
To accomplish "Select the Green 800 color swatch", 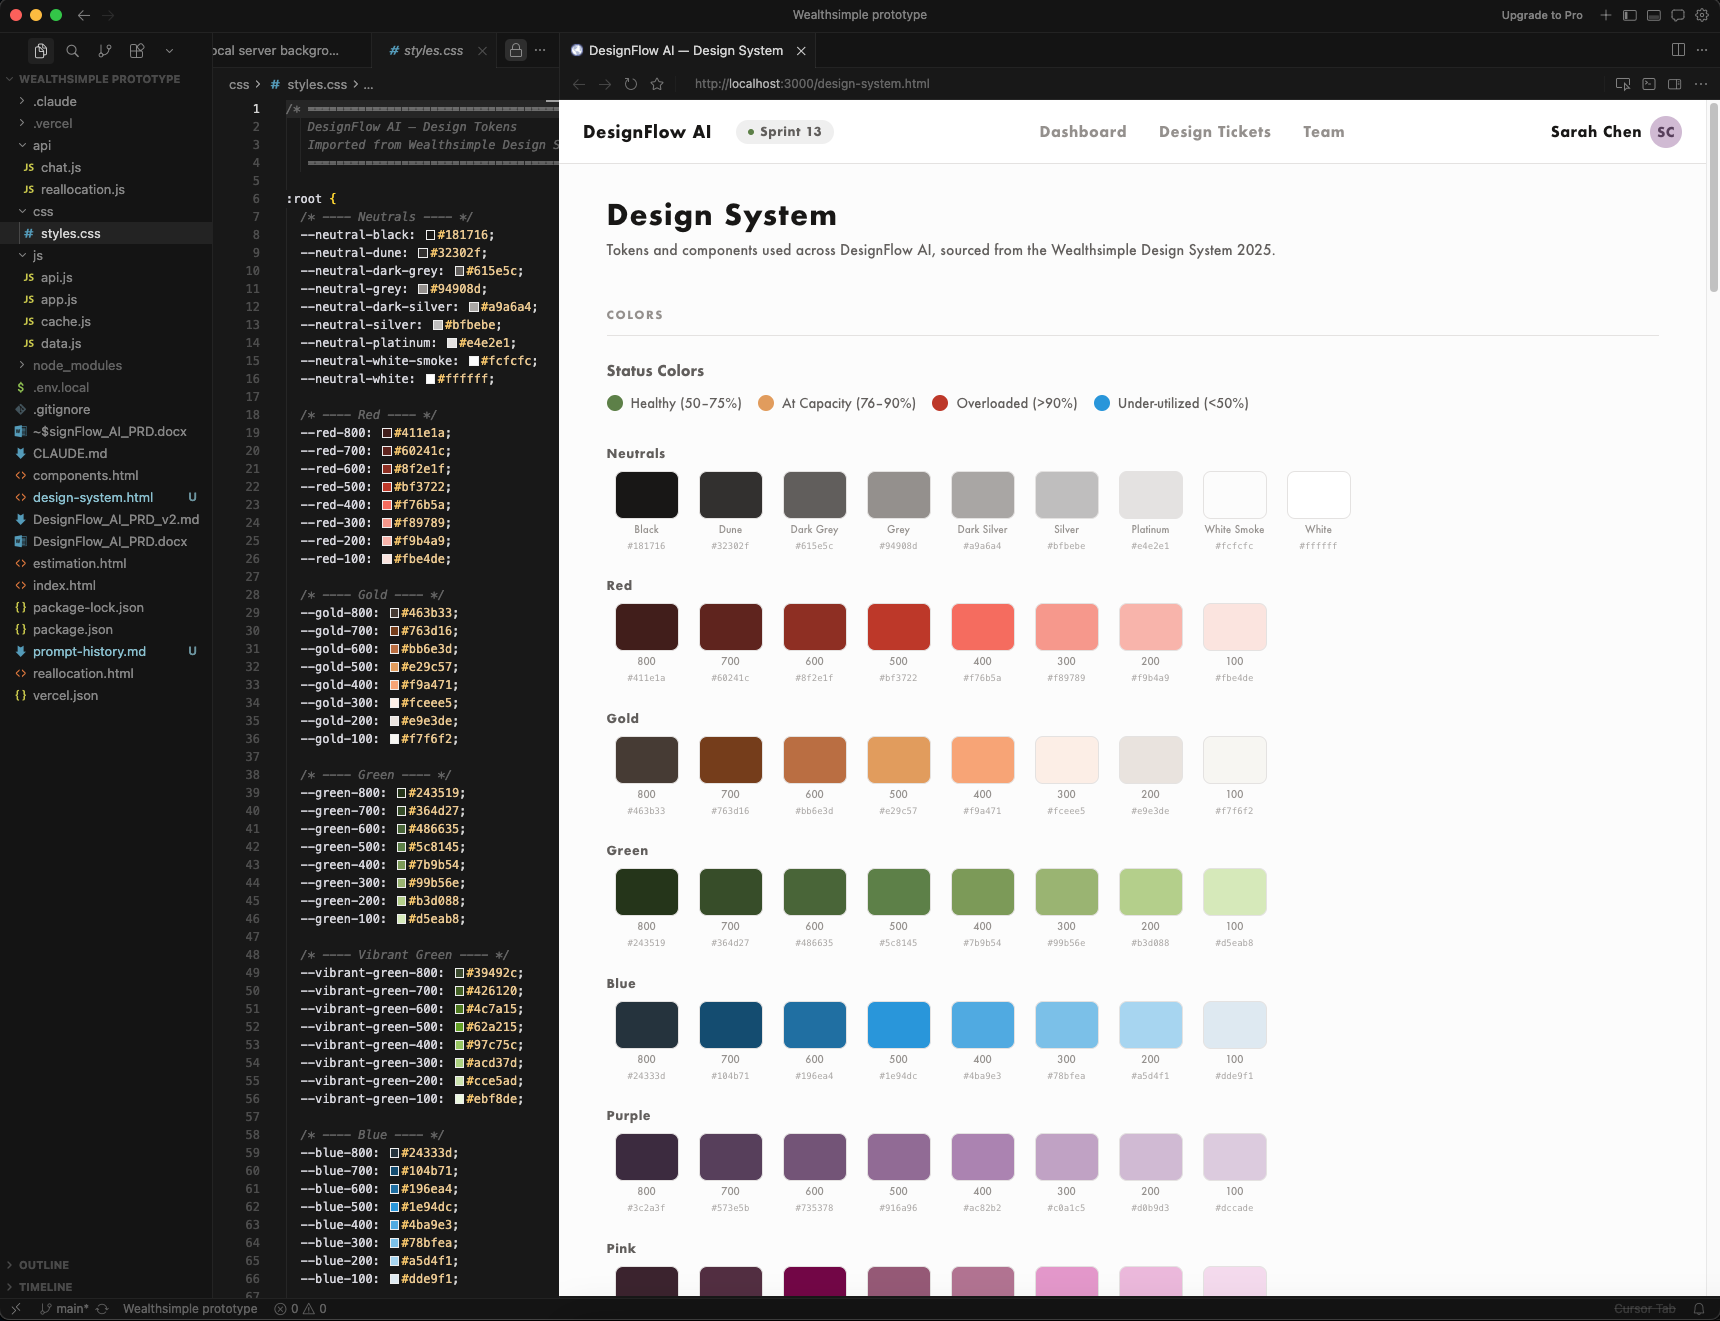I will pyautogui.click(x=646, y=891).
